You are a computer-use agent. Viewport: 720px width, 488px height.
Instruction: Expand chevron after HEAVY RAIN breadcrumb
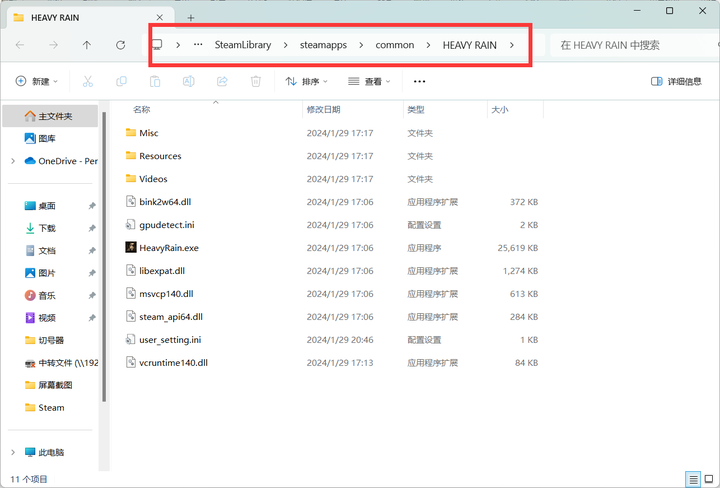512,45
